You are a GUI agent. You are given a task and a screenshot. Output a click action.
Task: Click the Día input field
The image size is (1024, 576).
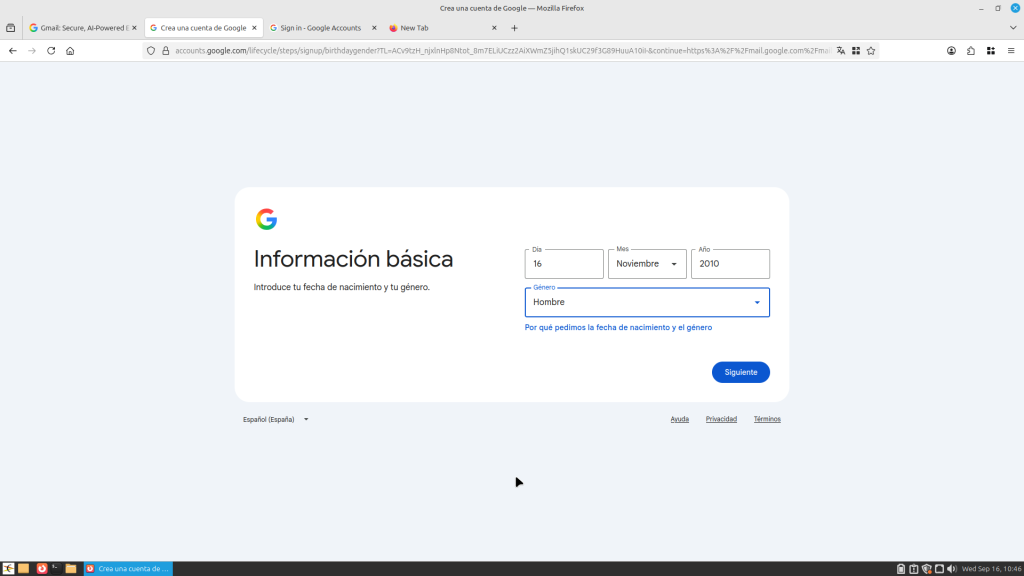click(x=564, y=264)
